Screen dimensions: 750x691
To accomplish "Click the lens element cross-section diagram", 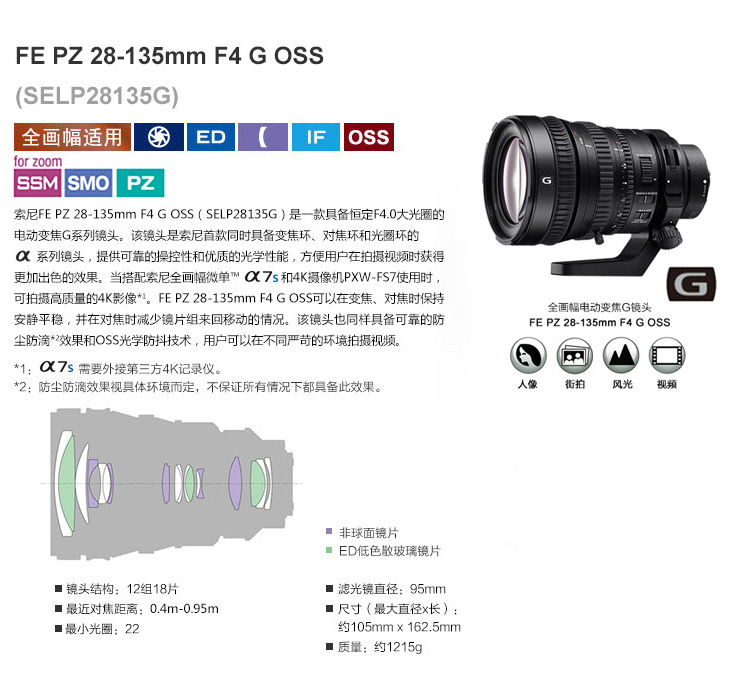I will (172, 483).
